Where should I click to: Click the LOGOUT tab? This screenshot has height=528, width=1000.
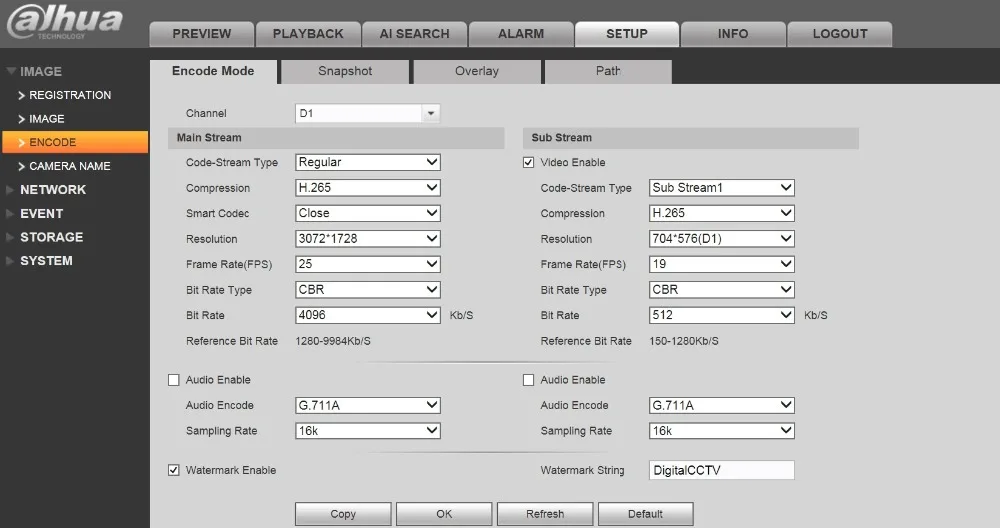(840, 34)
